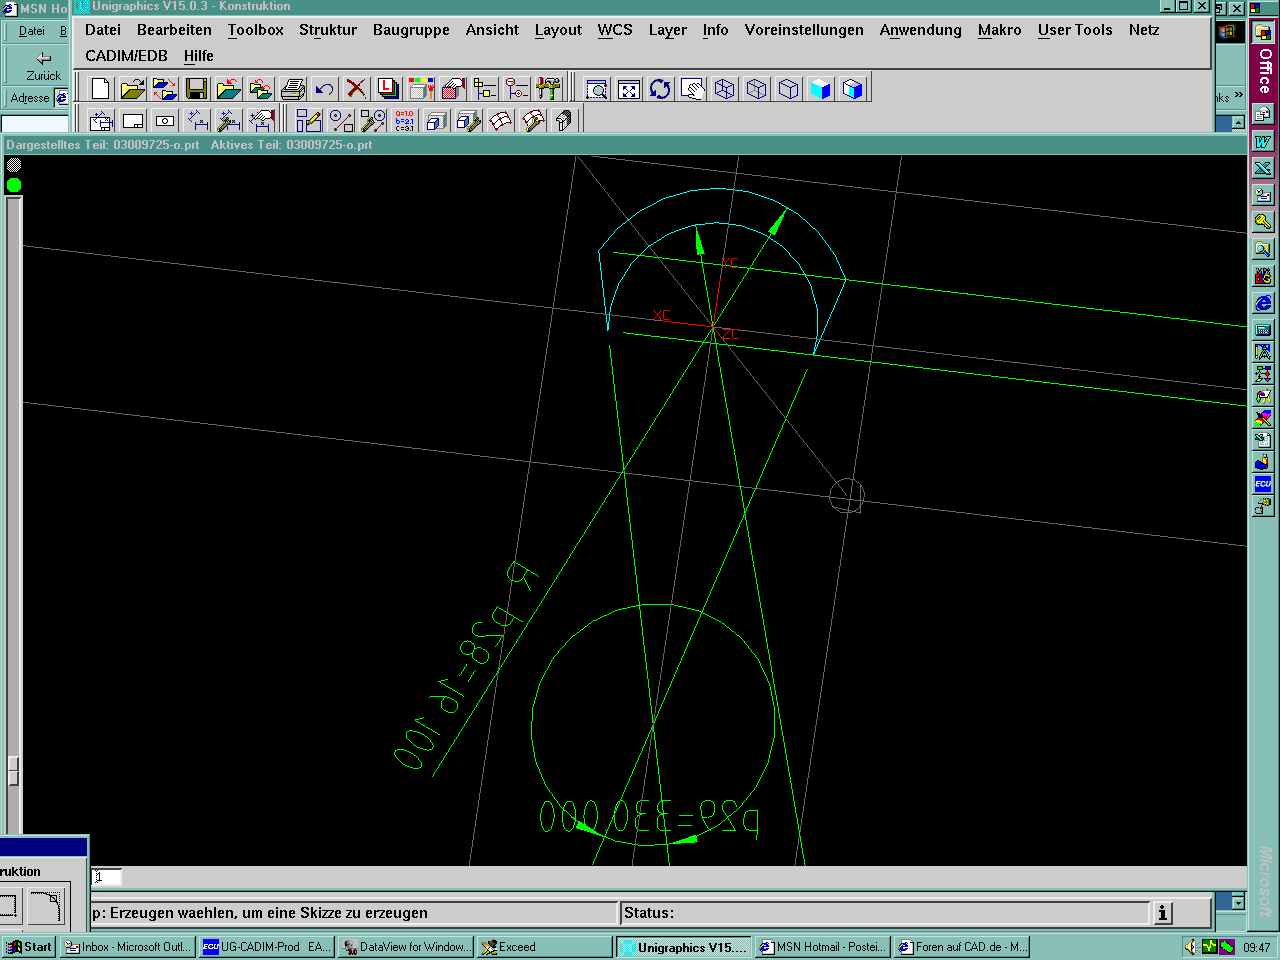Click the New file icon
The image size is (1280, 960).
click(100, 89)
